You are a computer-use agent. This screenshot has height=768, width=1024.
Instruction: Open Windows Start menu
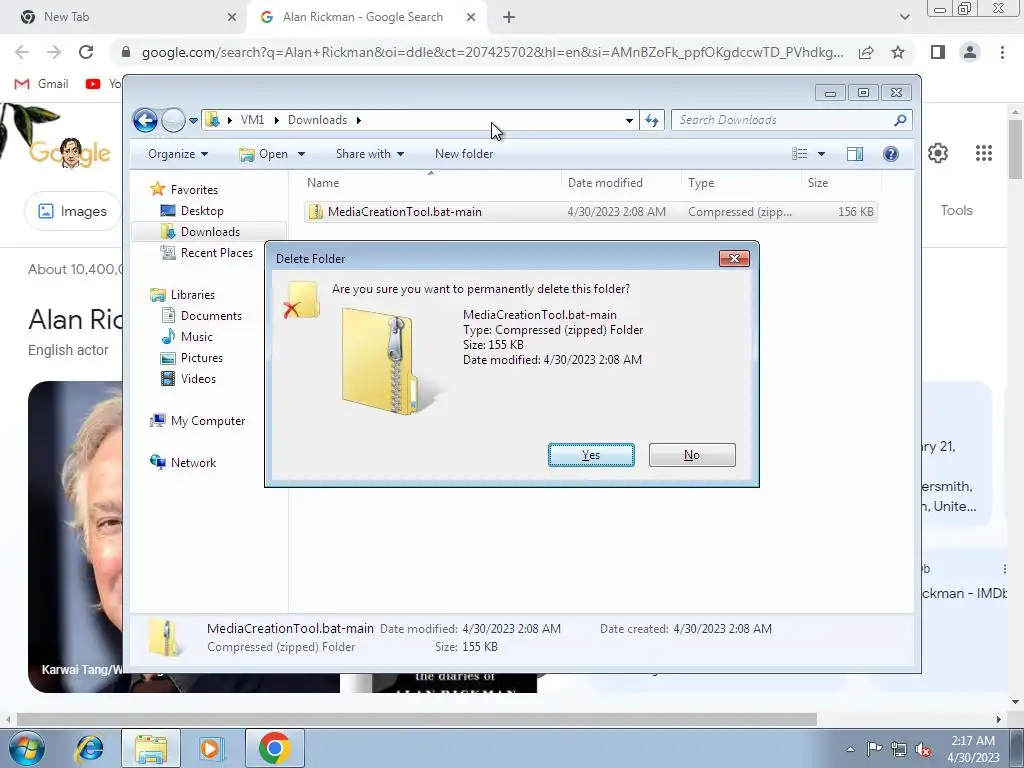point(26,748)
